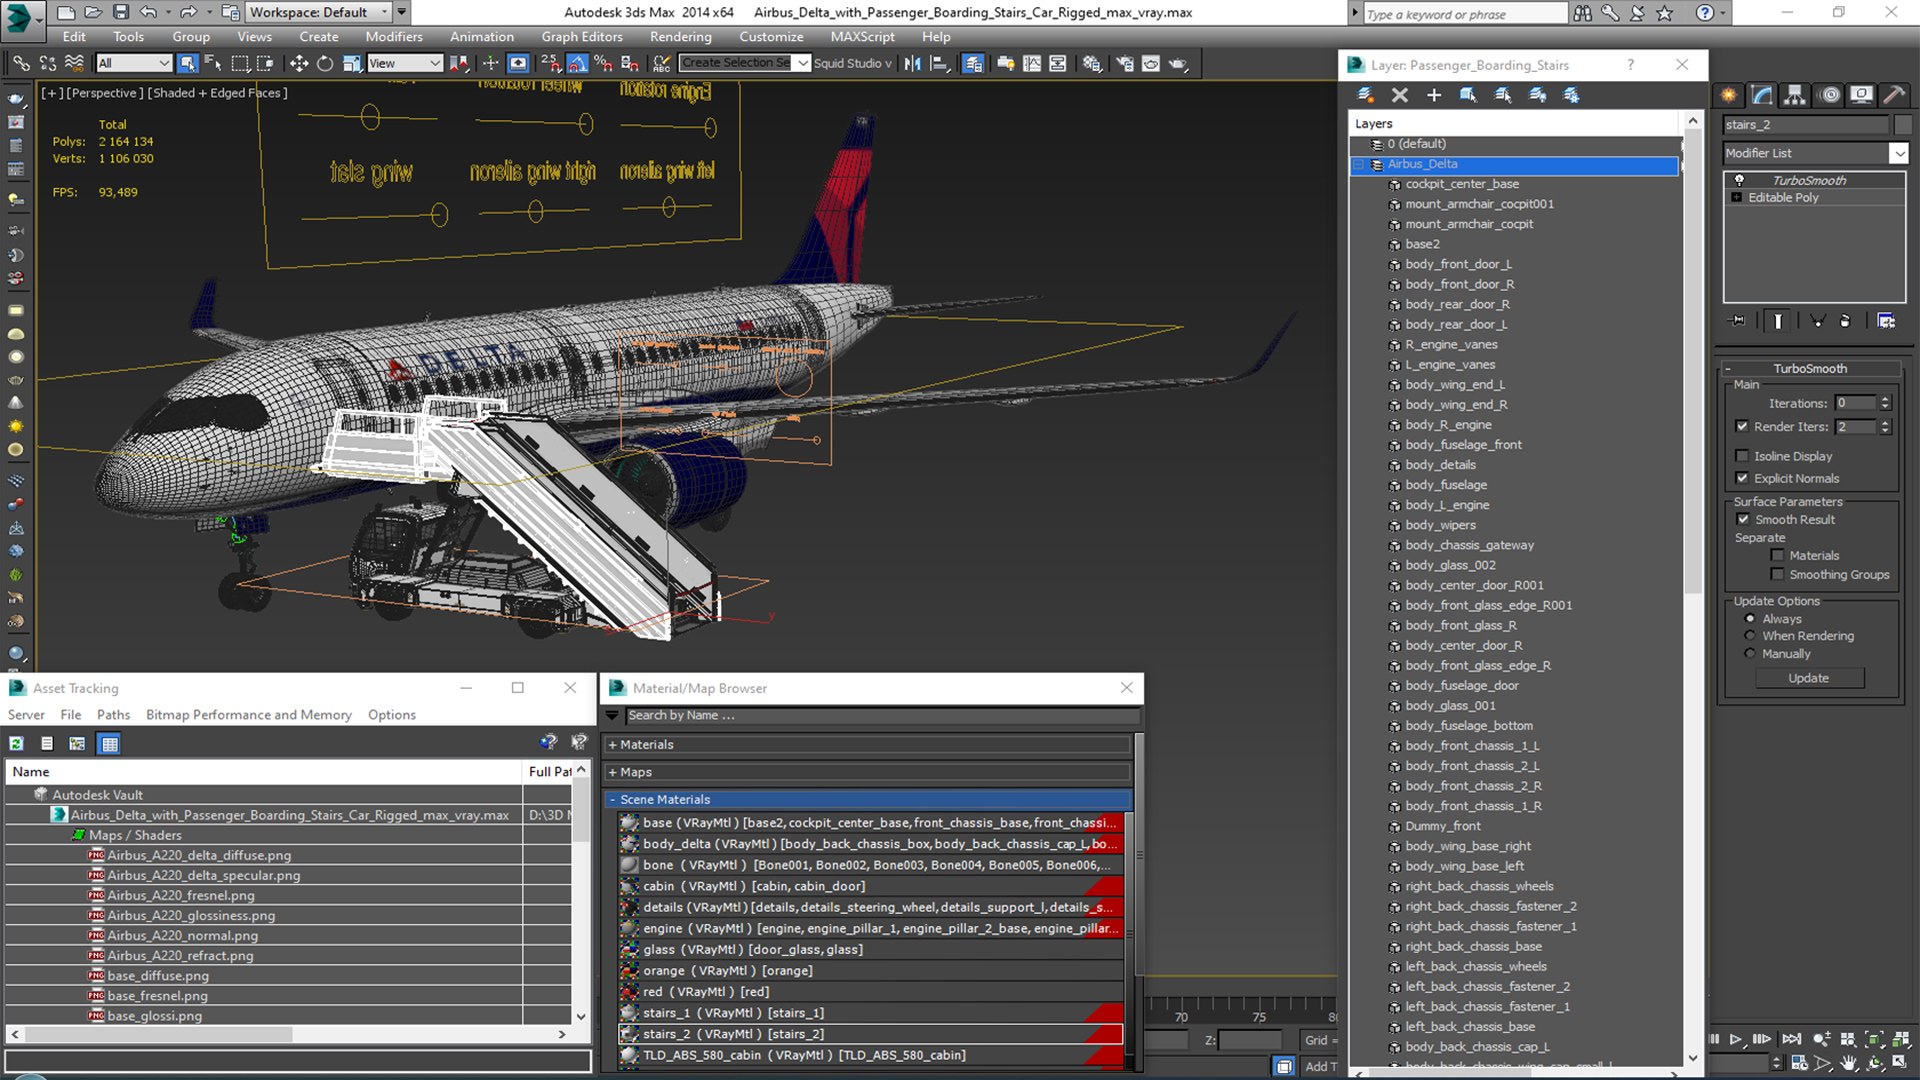Image resolution: width=1920 pixels, height=1080 pixels.
Task: Toggle the Render Iters checkbox
Action: click(1742, 426)
